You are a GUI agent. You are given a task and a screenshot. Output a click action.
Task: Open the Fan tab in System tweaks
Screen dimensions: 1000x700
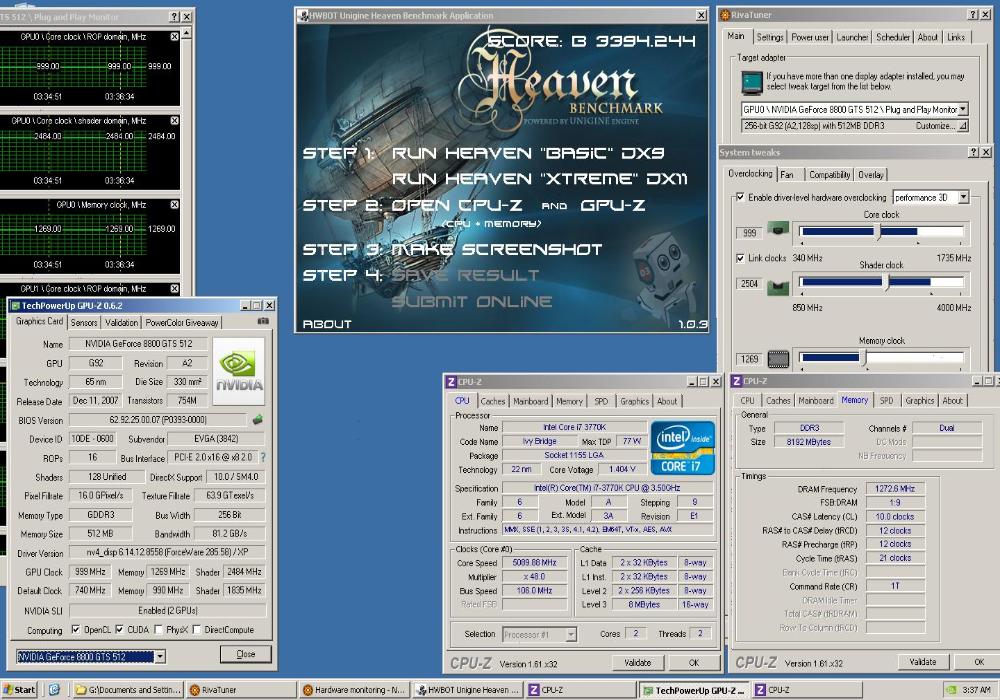click(x=787, y=175)
